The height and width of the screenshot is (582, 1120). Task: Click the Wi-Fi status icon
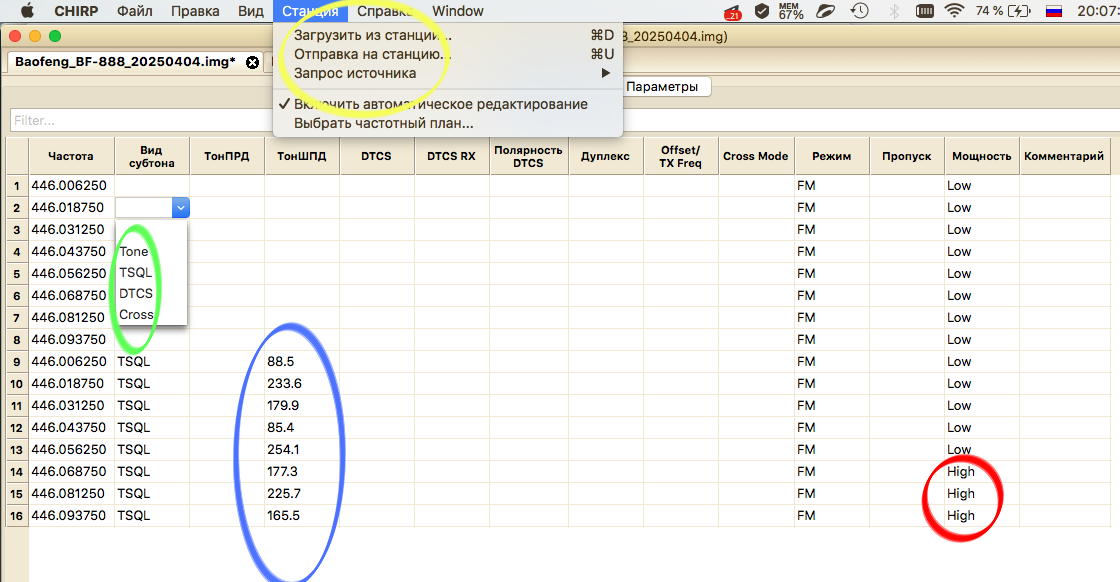pos(954,11)
